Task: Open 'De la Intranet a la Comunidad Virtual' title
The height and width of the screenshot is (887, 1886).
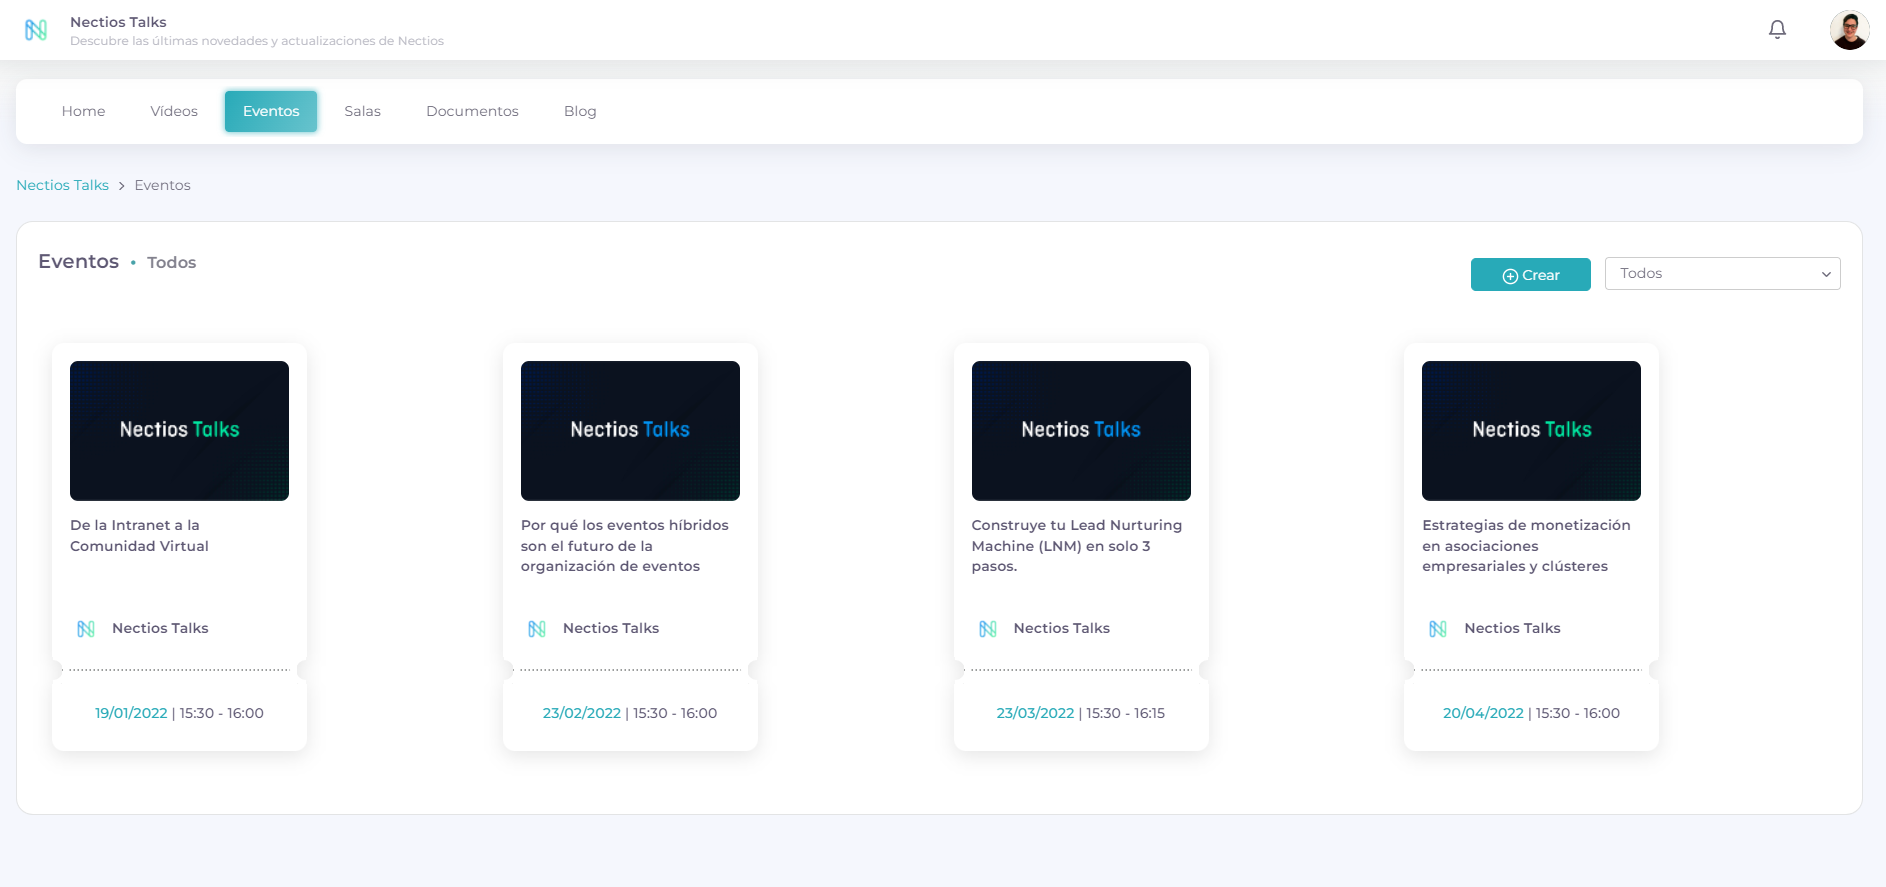Action: coord(139,535)
